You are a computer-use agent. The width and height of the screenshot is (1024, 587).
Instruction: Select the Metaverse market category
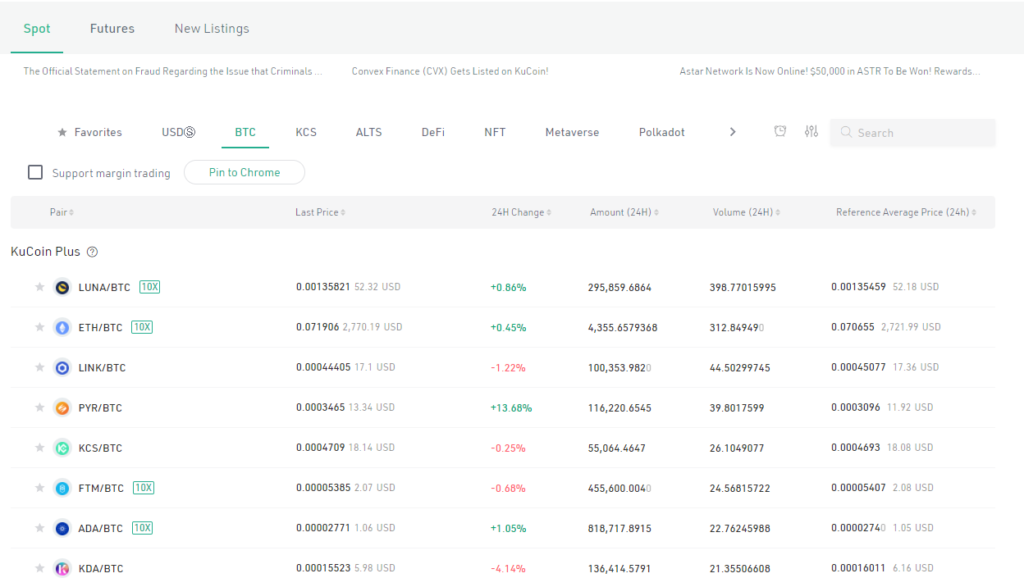click(571, 131)
